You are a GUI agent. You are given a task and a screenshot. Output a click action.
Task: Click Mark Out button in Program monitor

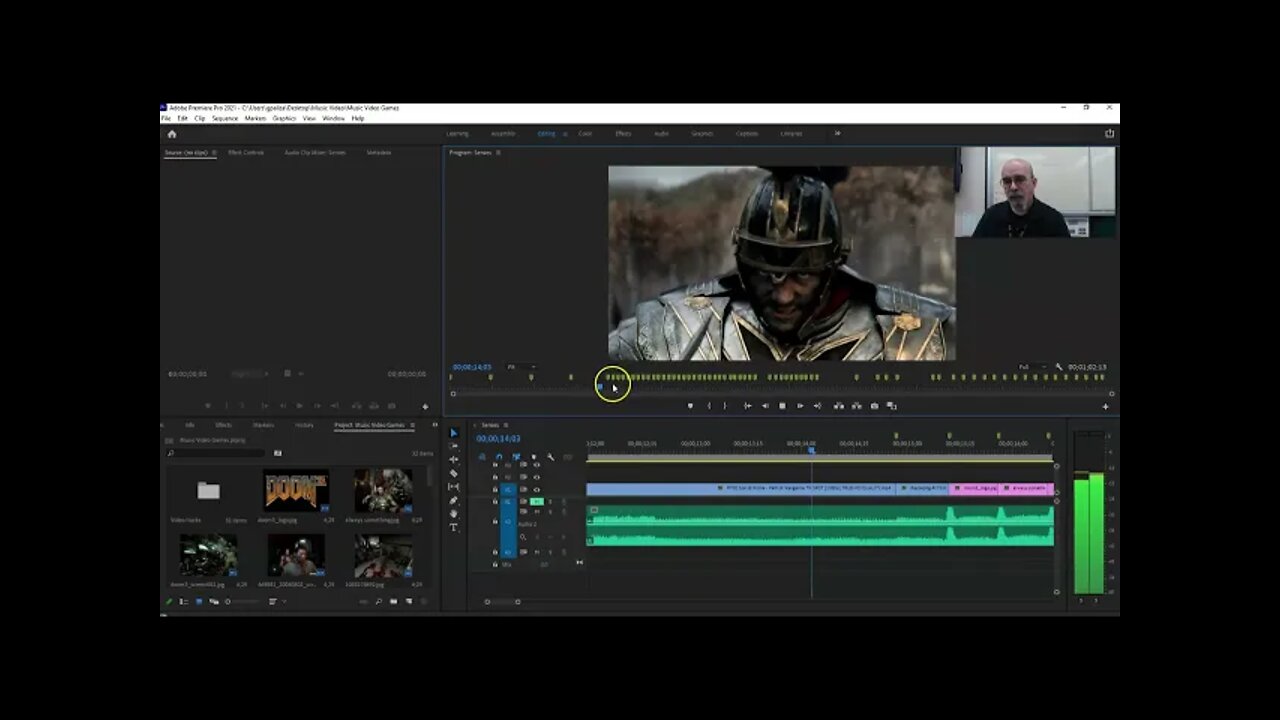click(x=725, y=406)
